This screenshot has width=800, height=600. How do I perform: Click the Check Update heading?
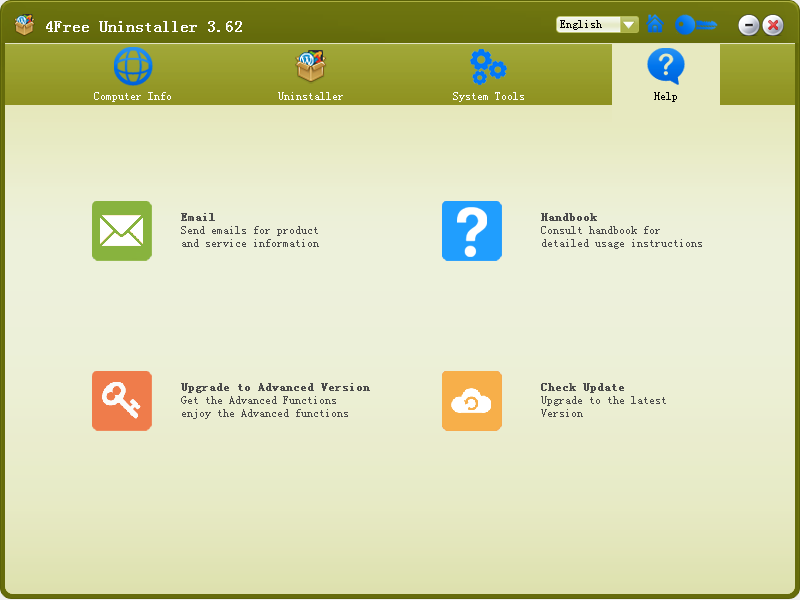[x=583, y=388]
